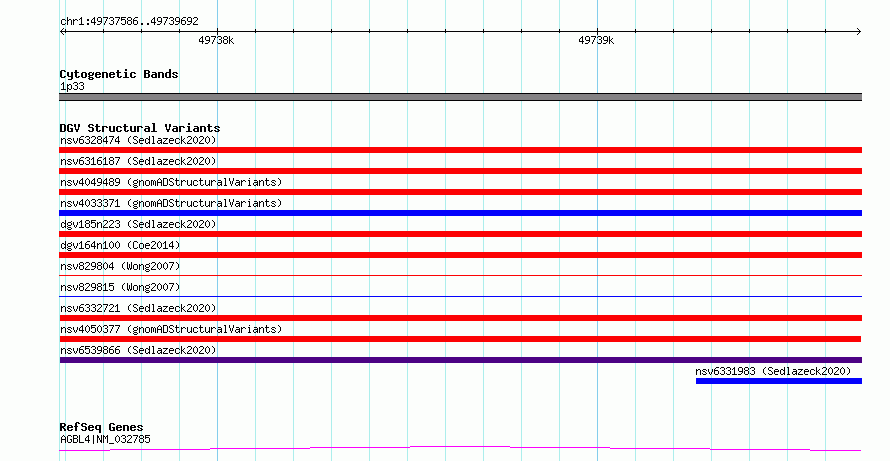Select the red bar for nsv6328474
890x461 pixels.
(460, 150)
